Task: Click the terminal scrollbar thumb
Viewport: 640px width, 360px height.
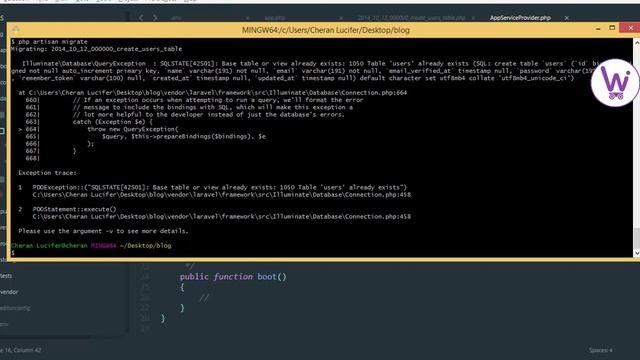Action: tap(637, 238)
